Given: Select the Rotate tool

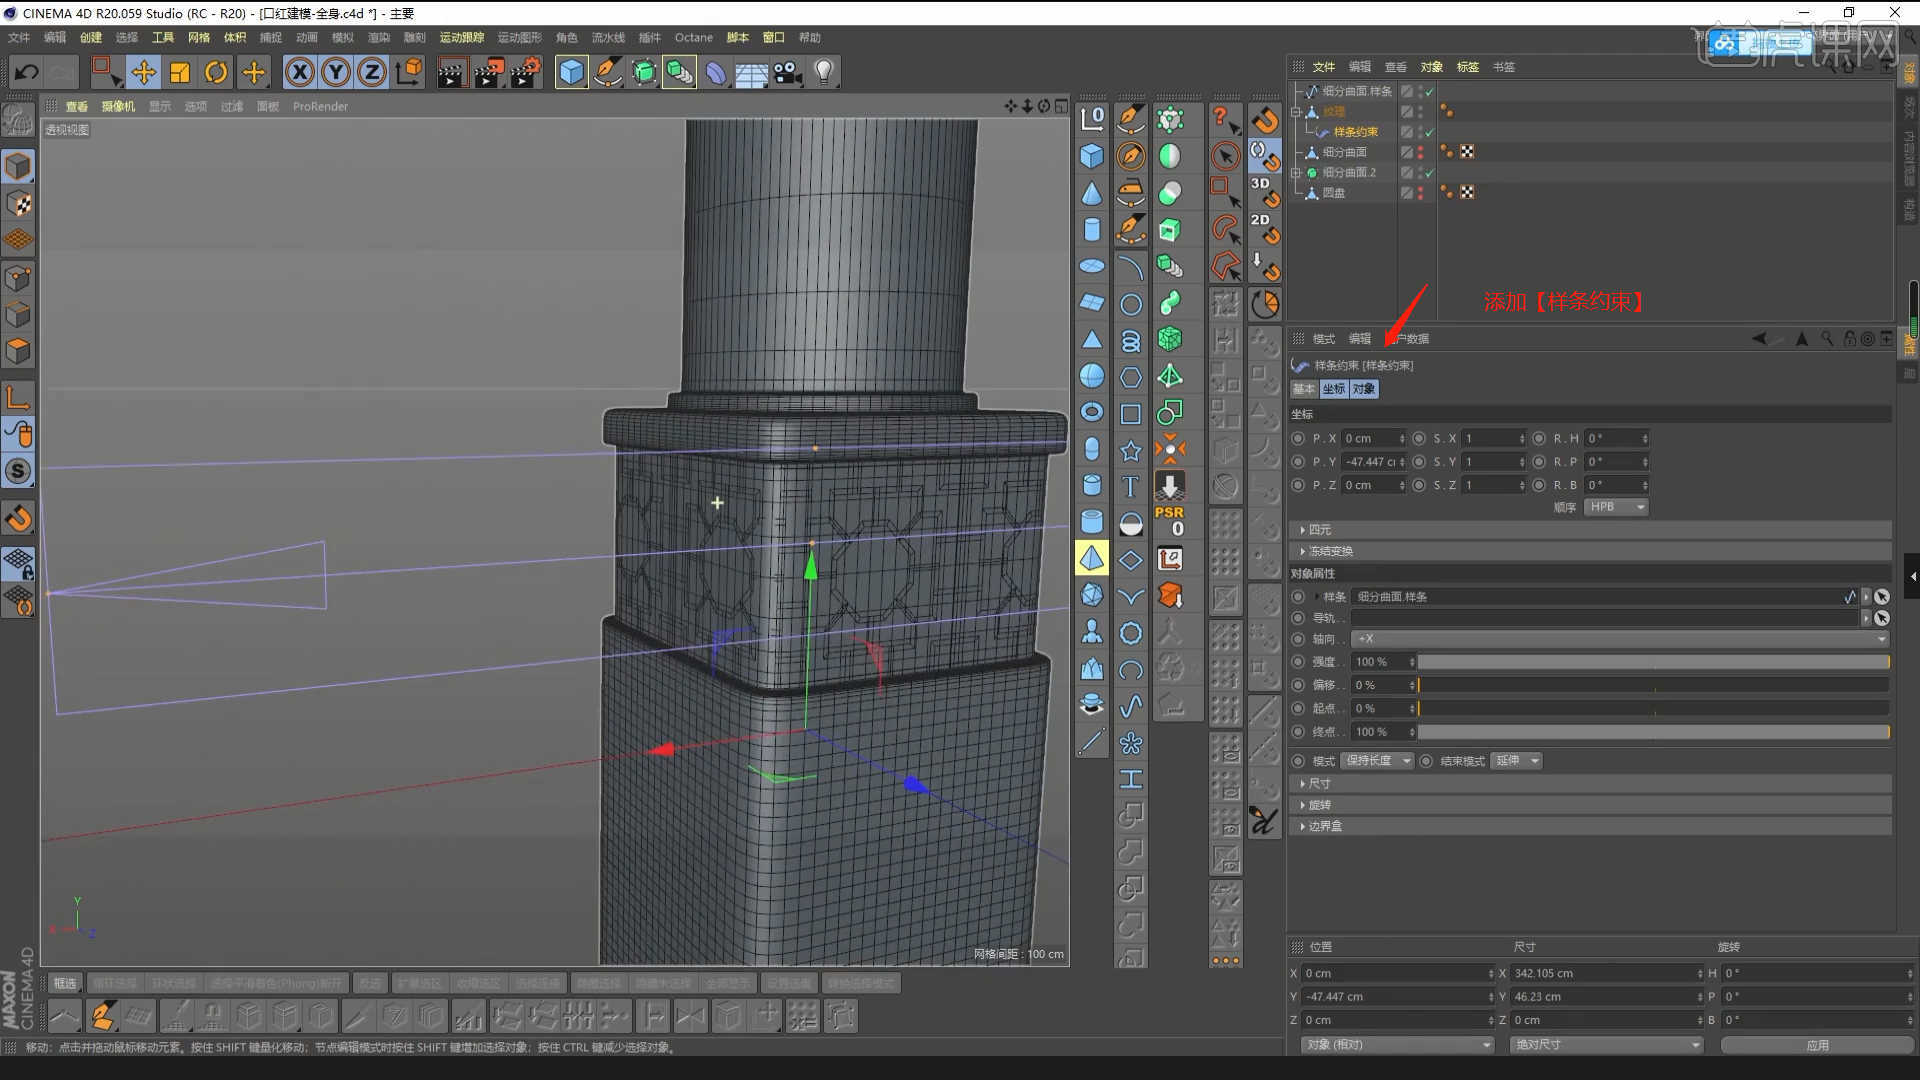Looking at the screenshot, I should [x=216, y=72].
